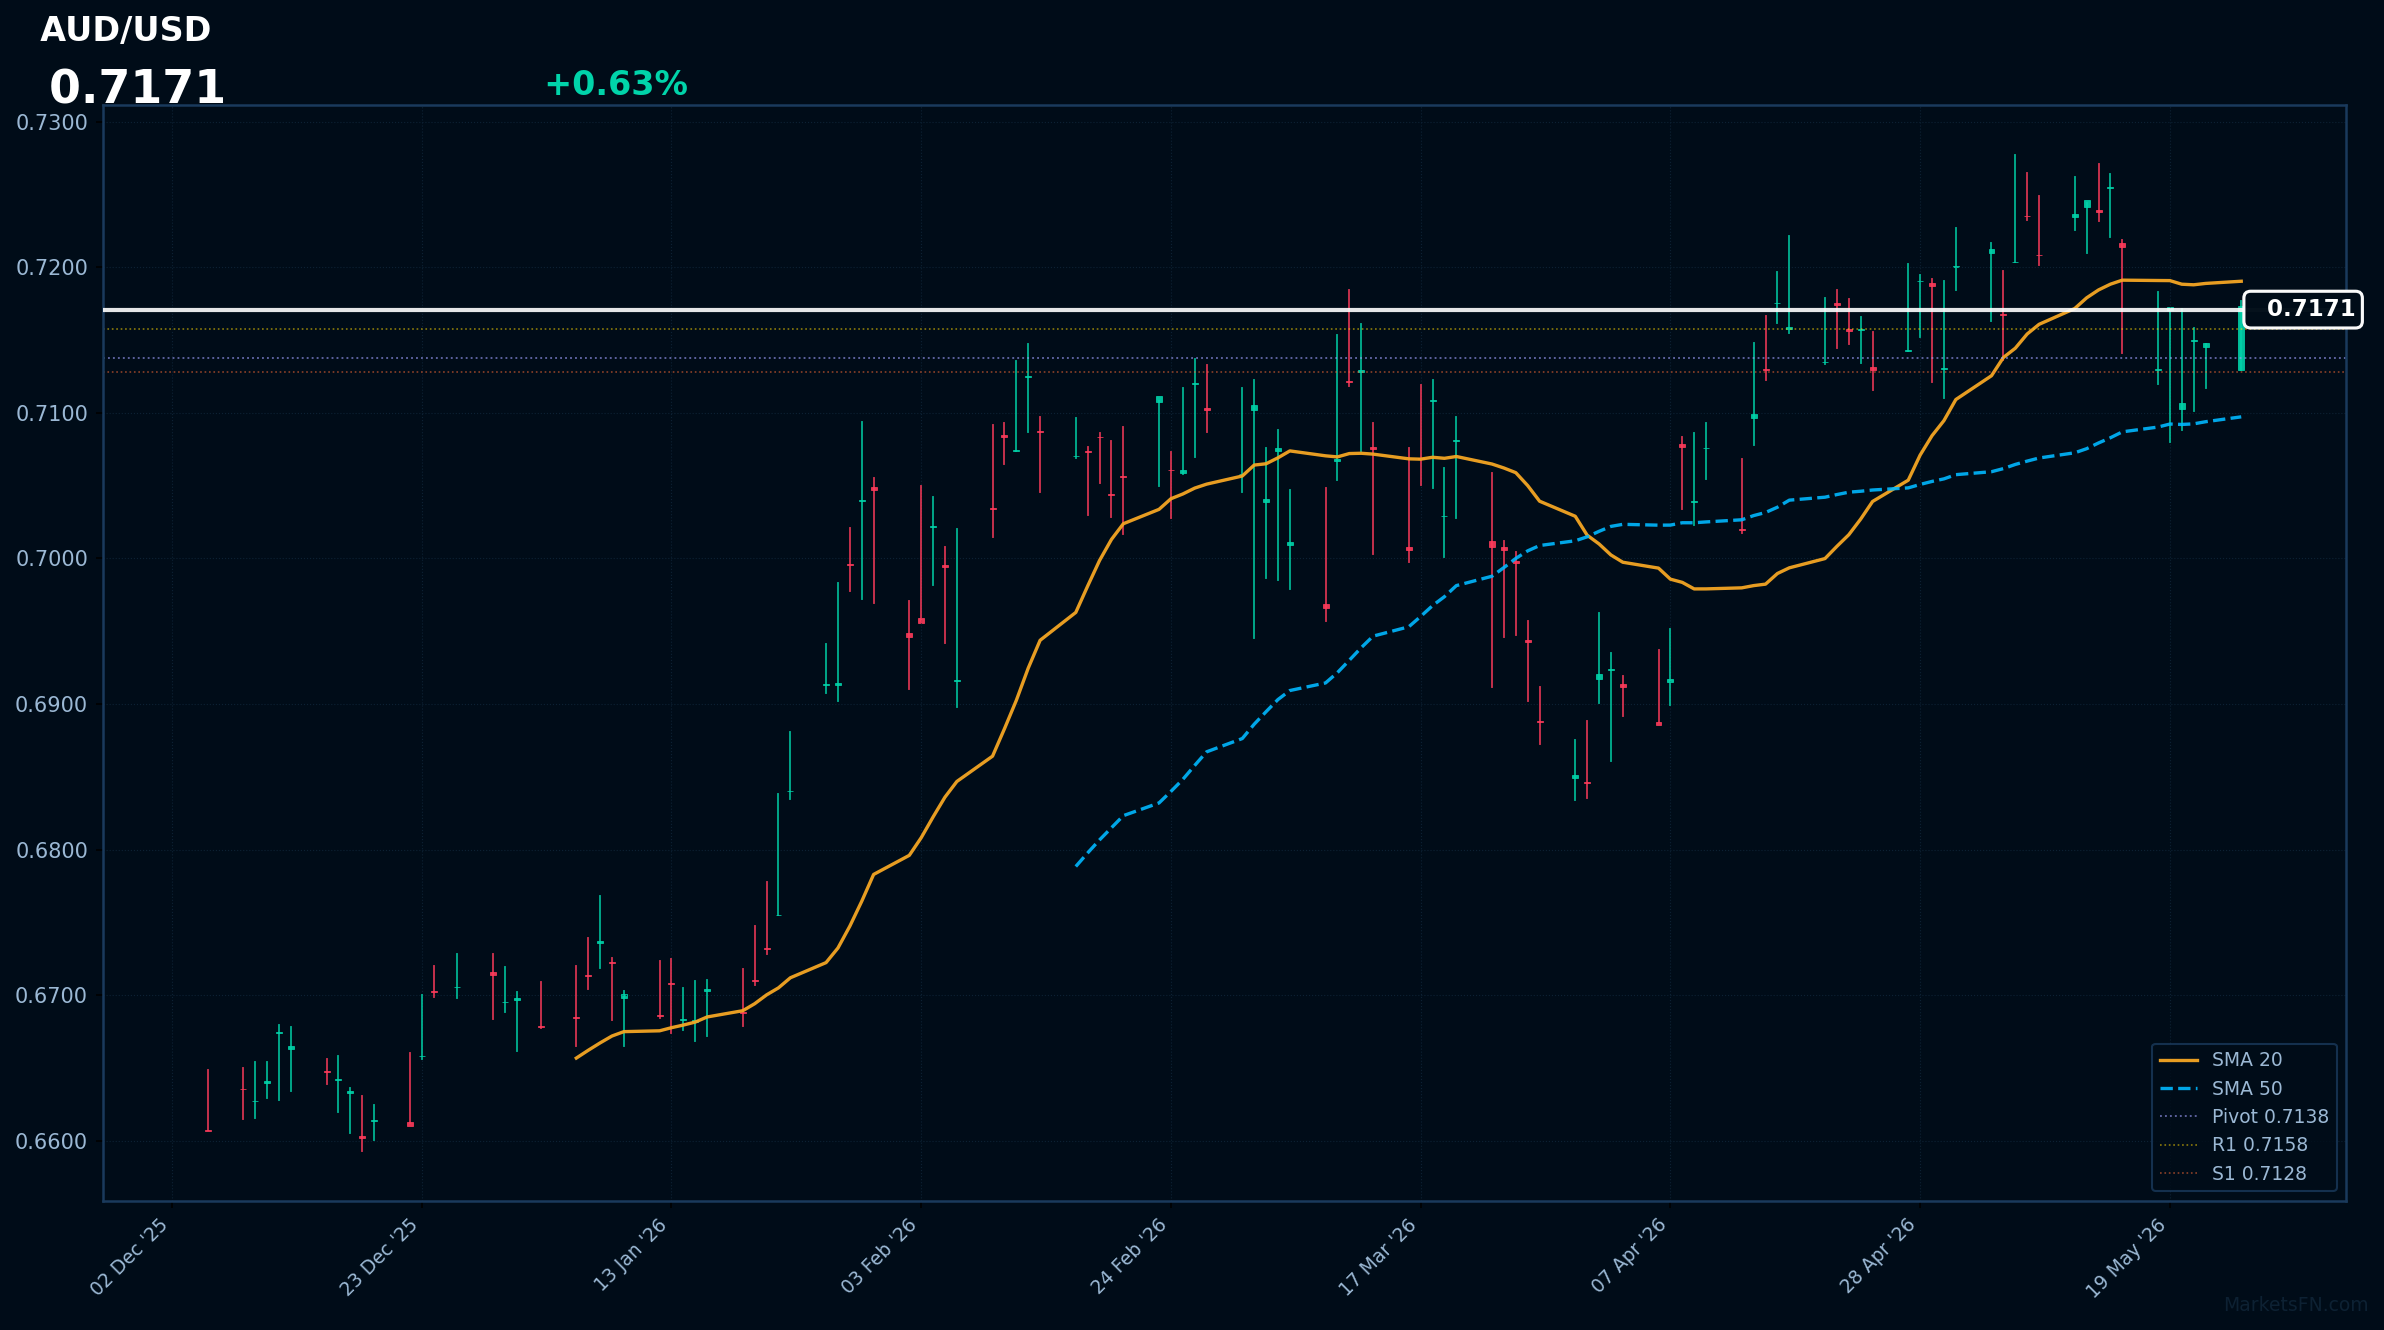This screenshot has height=1330, width=2384.
Task: Click R1 0.7158 legend entry
Action: point(2234,1145)
